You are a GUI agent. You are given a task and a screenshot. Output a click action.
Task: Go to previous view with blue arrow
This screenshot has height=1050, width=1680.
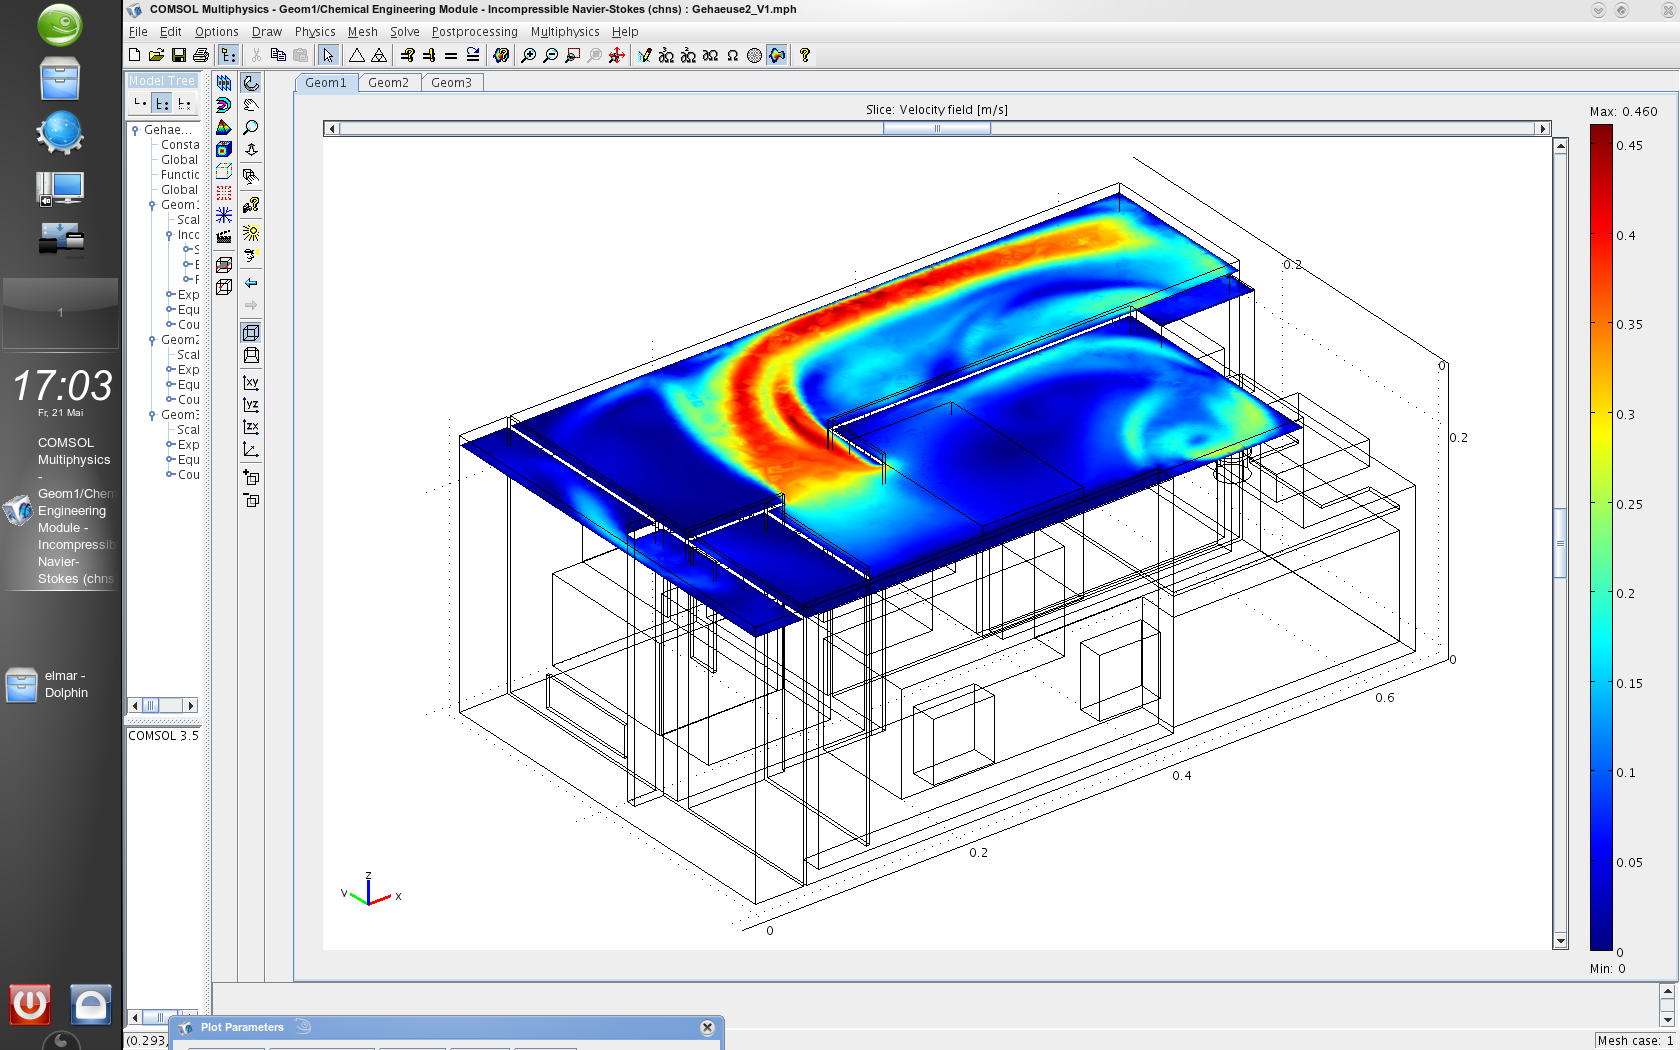coord(251,283)
